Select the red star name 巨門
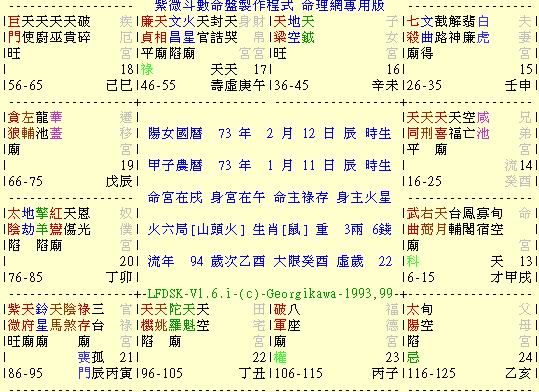 [14, 30]
